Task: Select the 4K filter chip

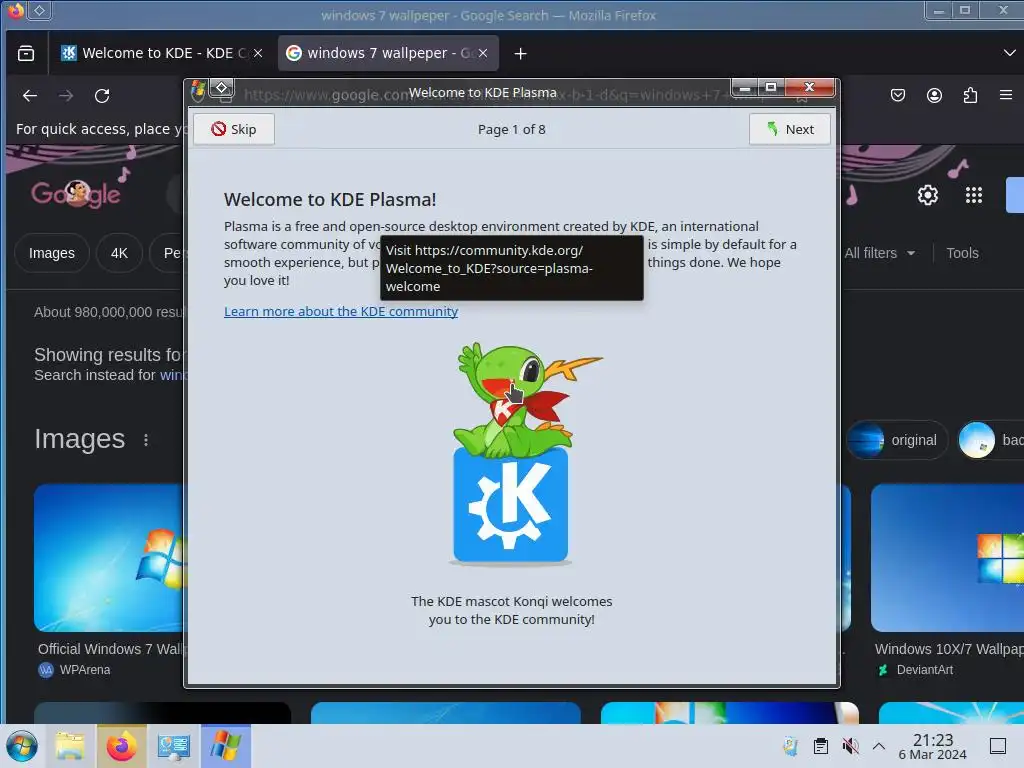Action: click(x=119, y=253)
